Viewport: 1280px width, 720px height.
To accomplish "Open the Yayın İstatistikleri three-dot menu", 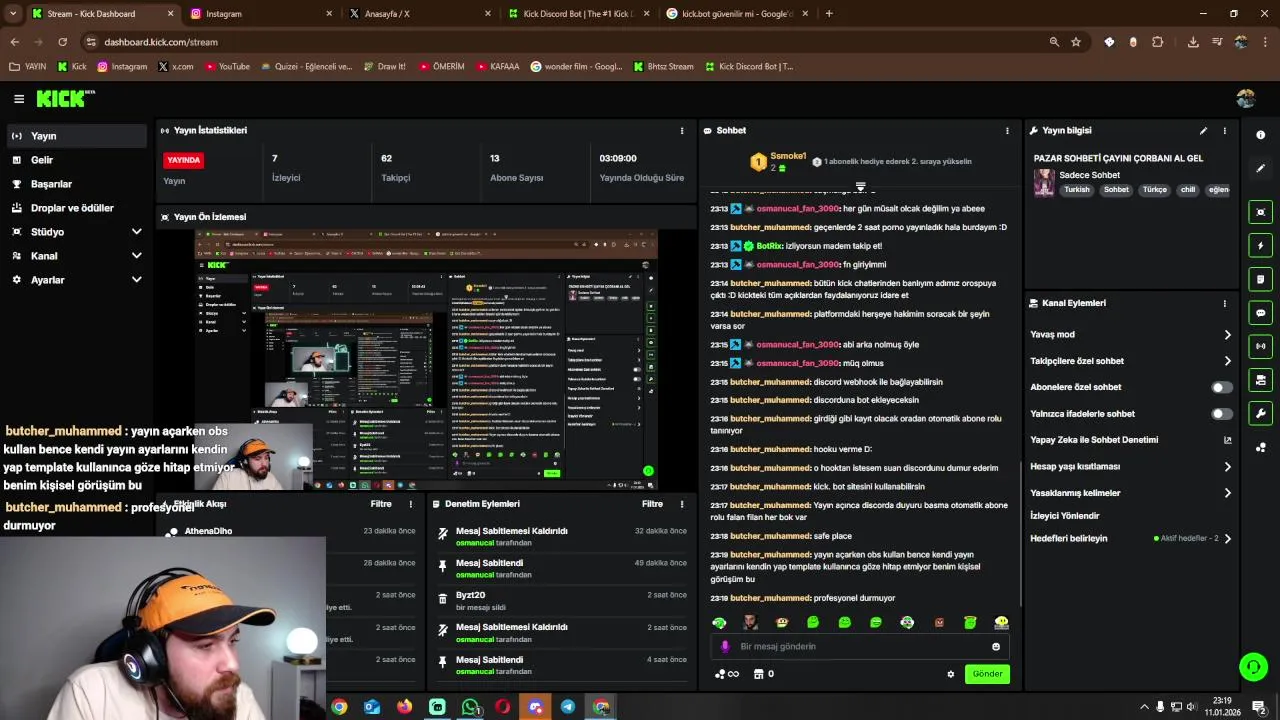I will (x=682, y=130).
